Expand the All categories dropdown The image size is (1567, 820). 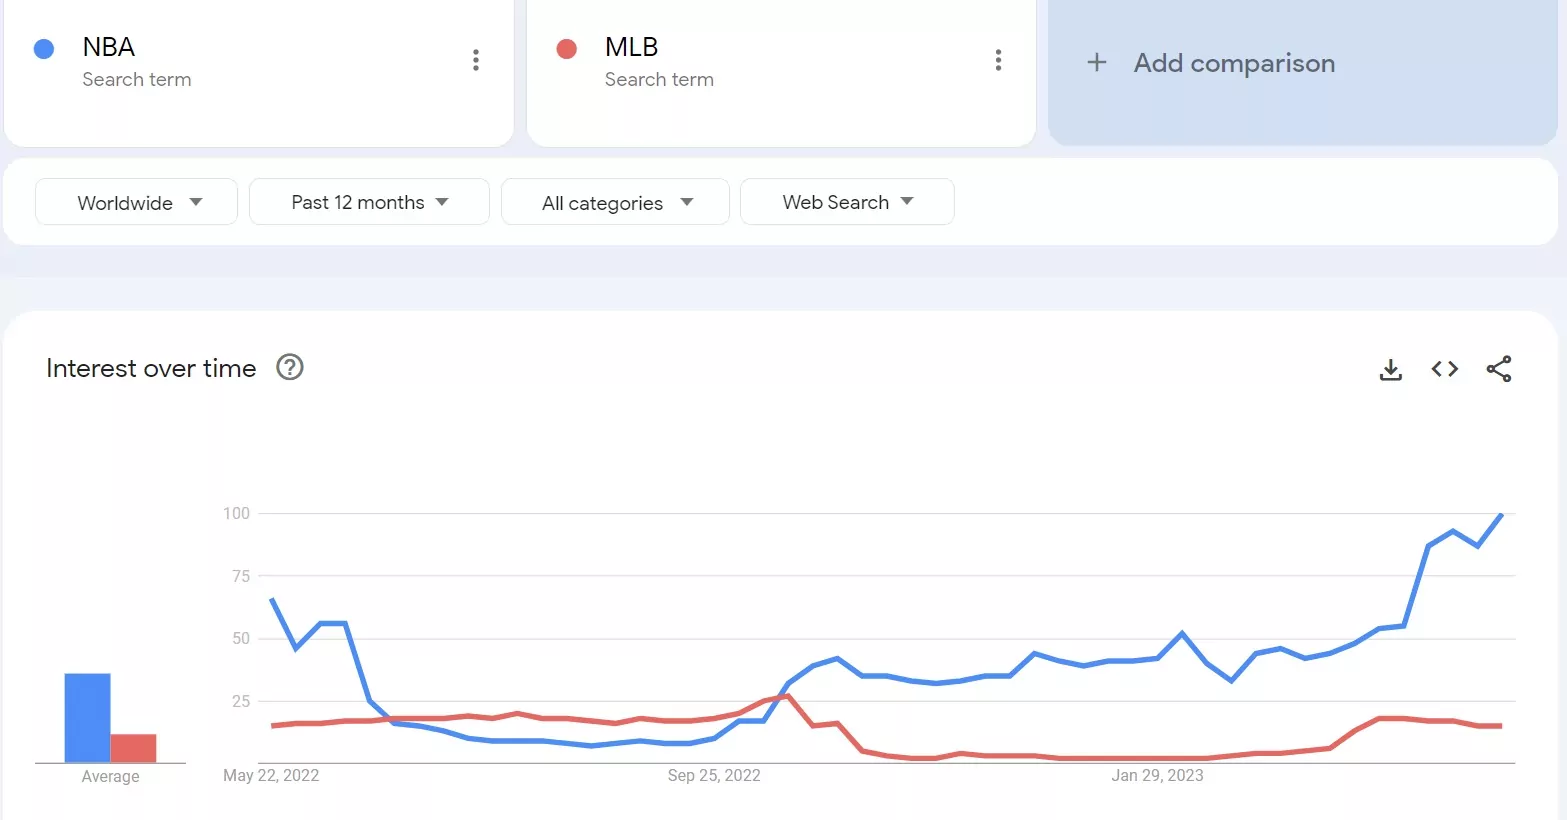pos(615,202)
